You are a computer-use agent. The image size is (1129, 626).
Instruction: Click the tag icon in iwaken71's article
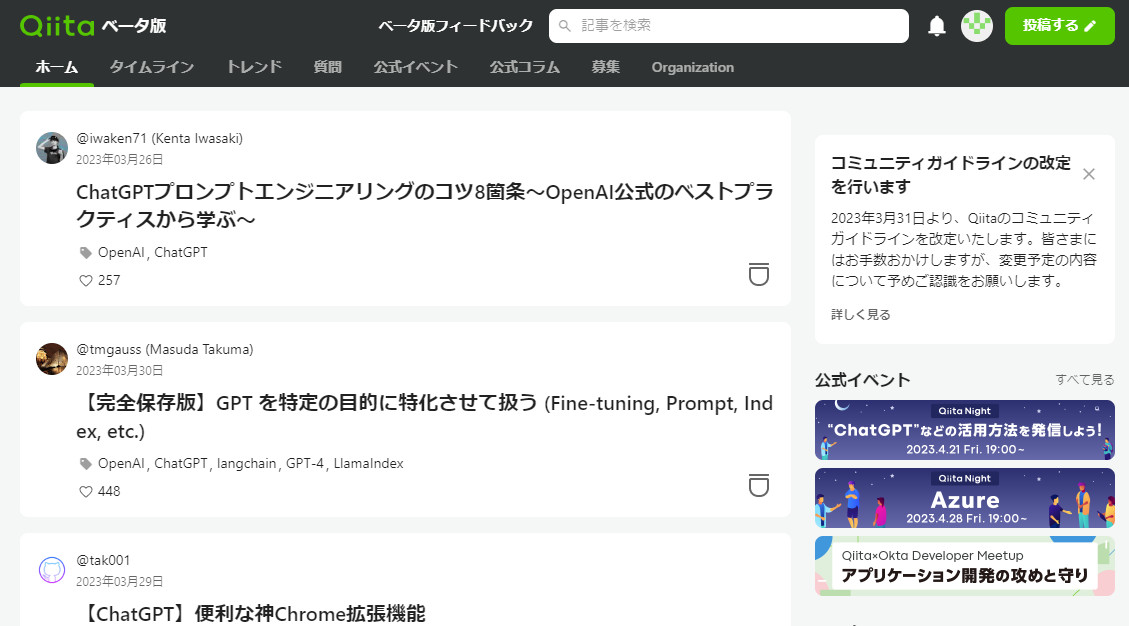[x=86, y=253]
